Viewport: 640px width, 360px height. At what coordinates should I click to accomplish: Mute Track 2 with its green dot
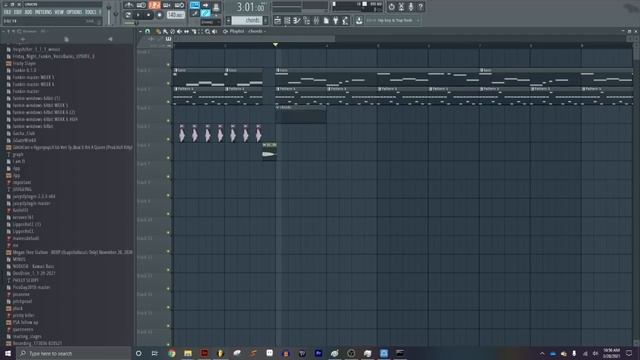pos(168,83)
